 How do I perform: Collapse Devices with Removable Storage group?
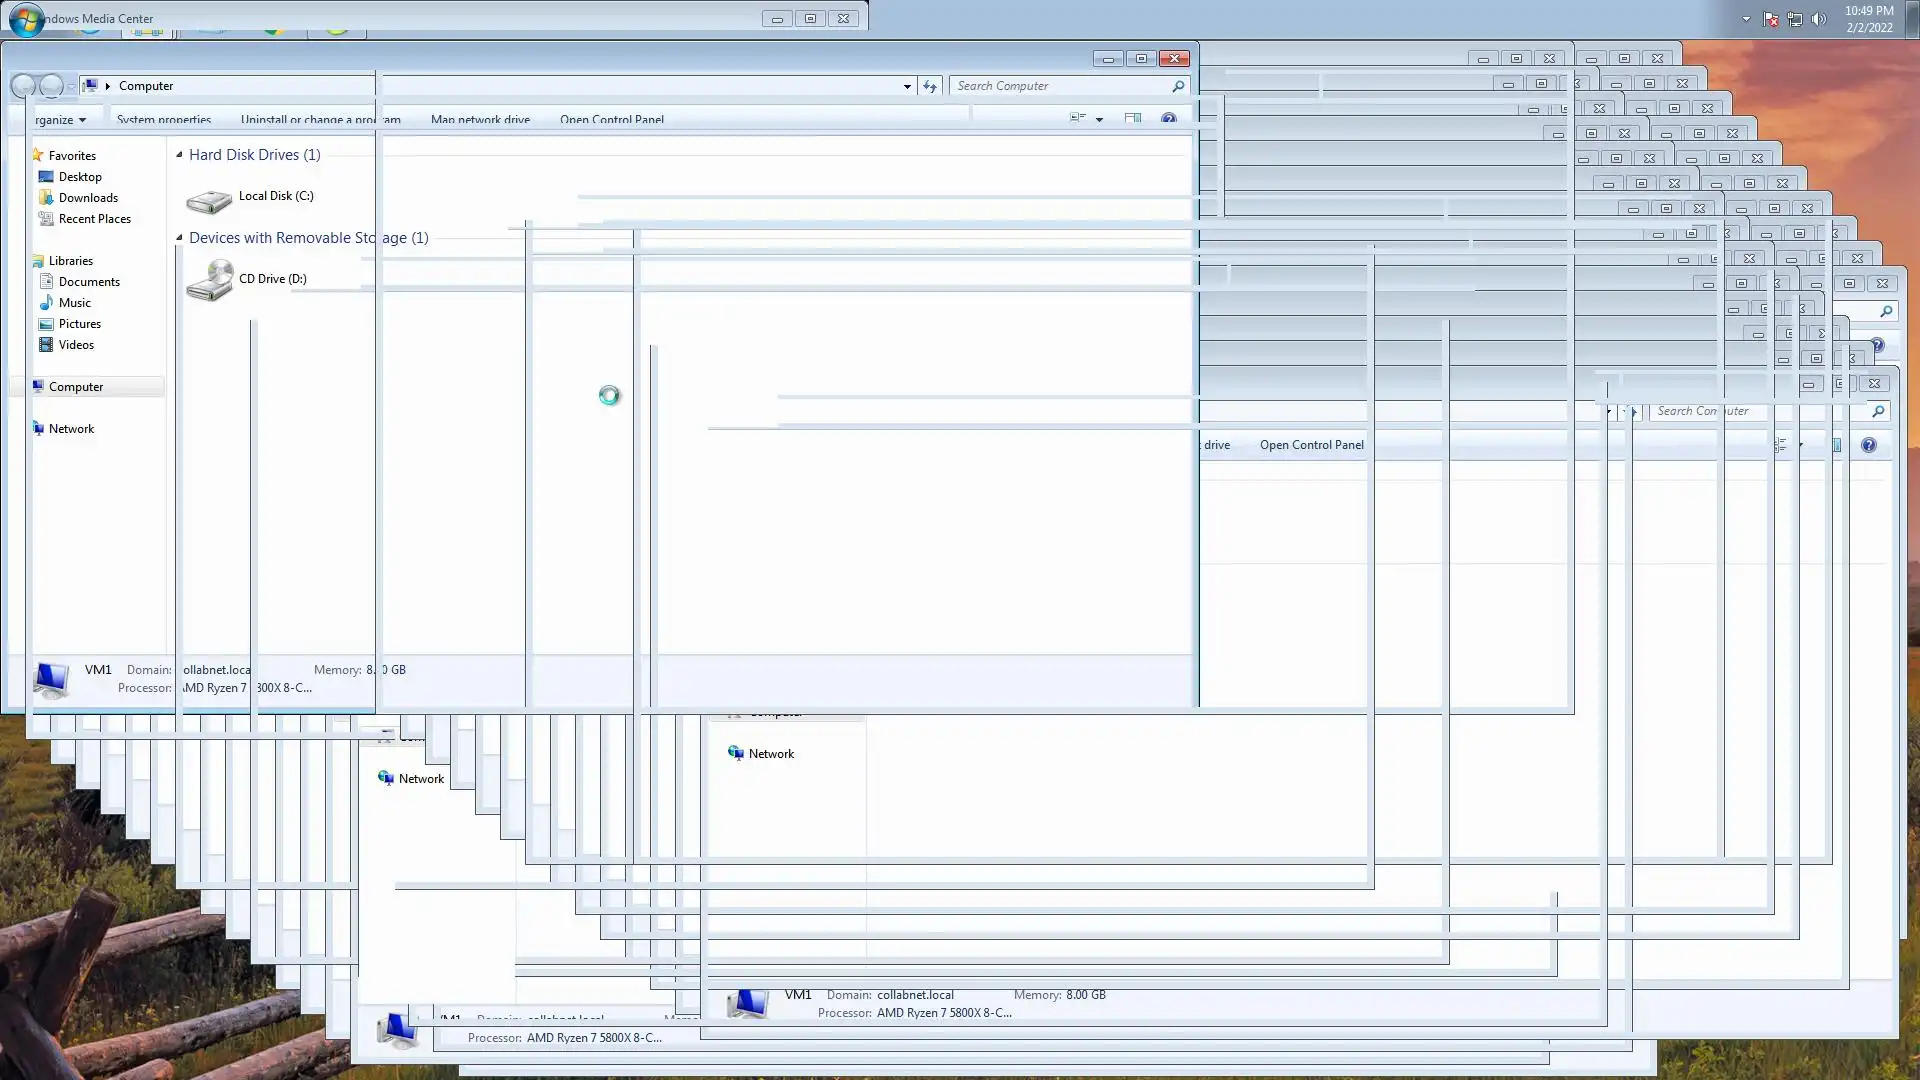pyautogui.click(x=180, y=238)
